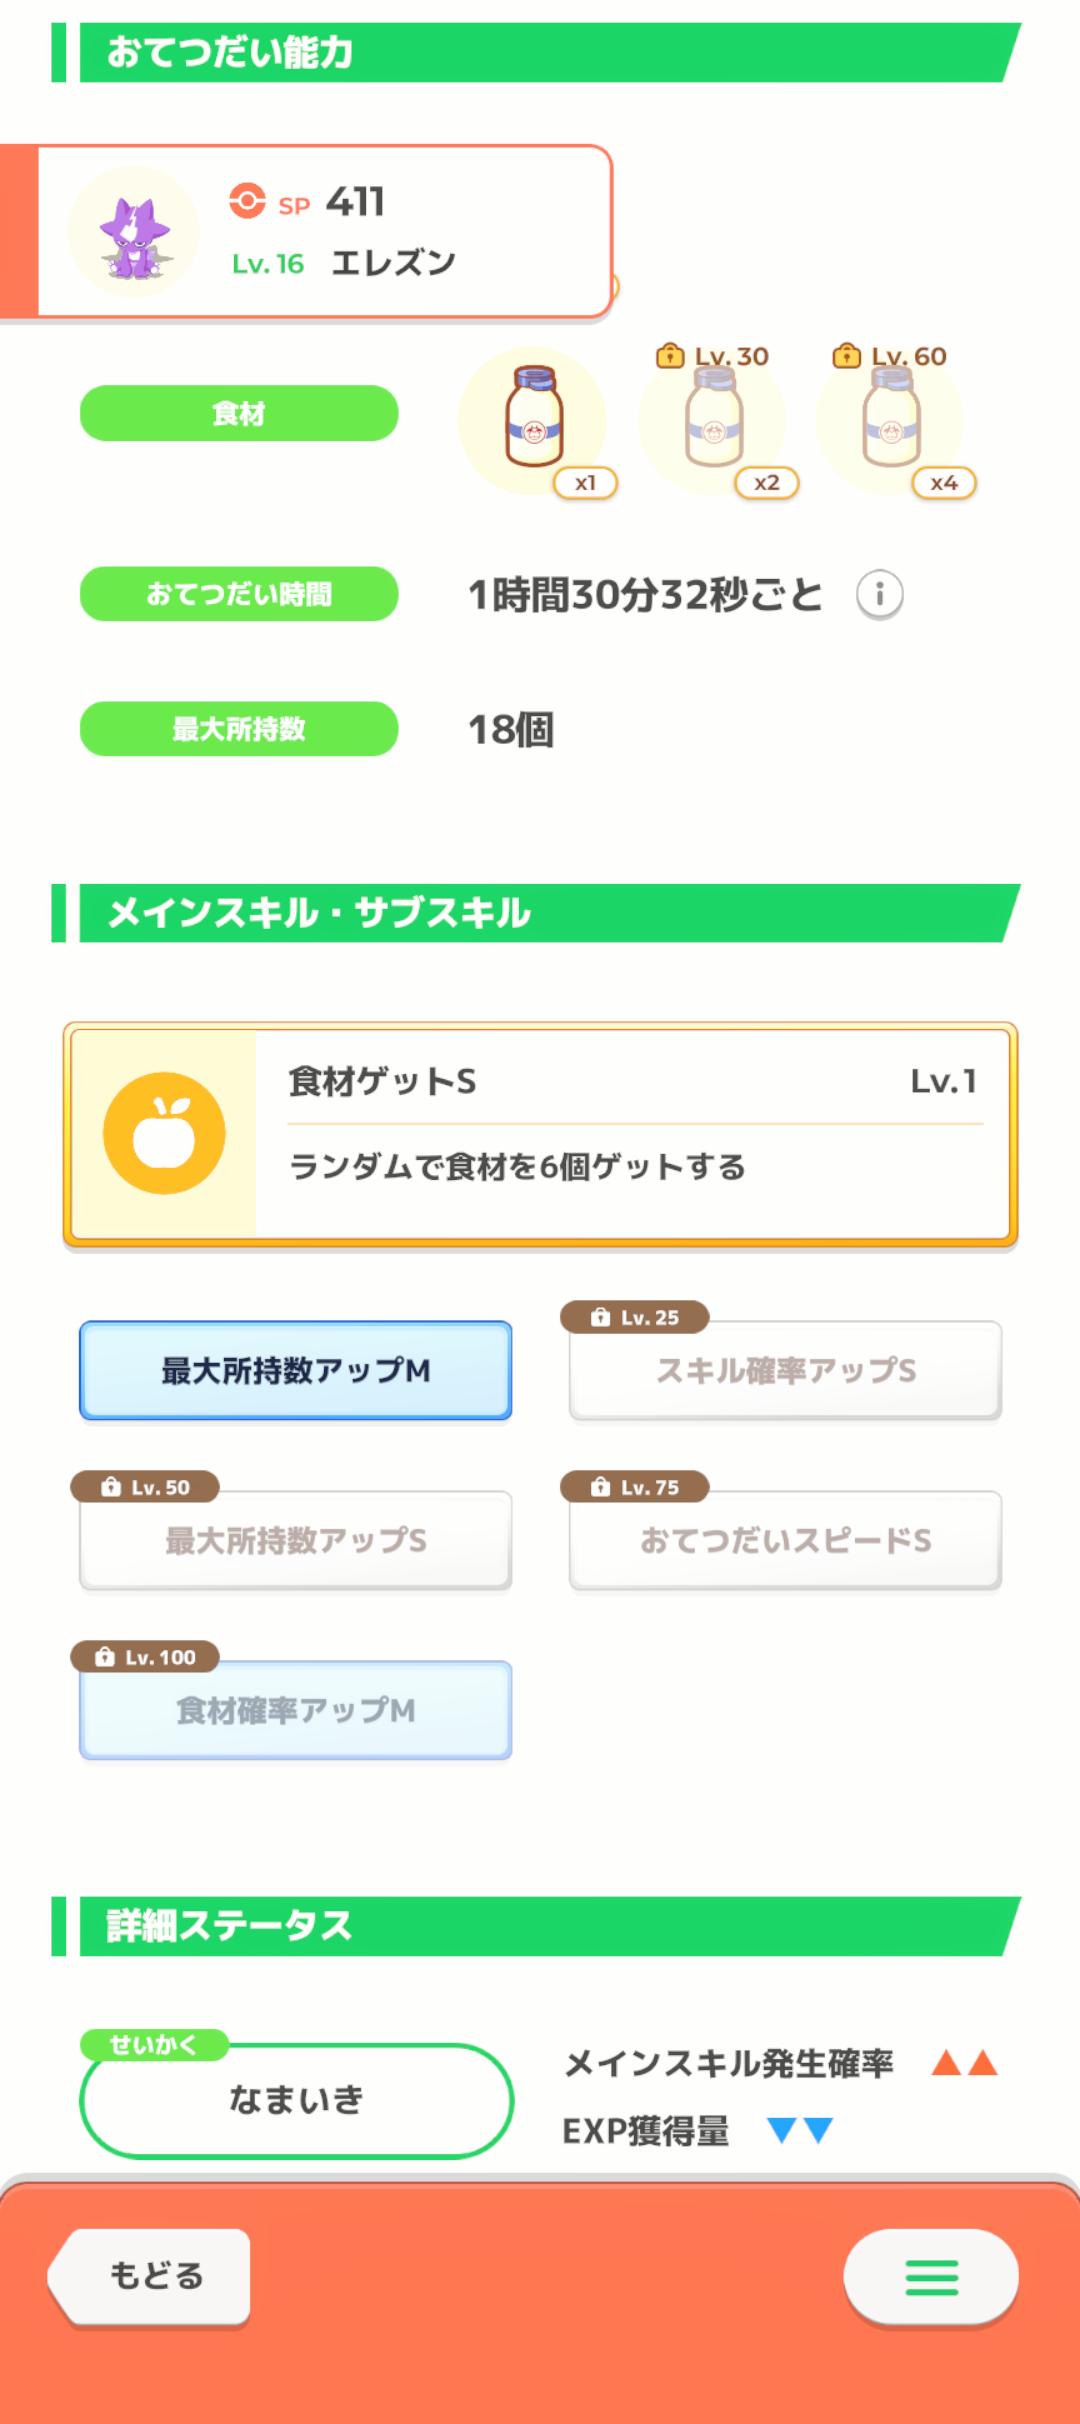This screenshot has height=2424, width=1080.
Task: Tap the Poké Ball SP icon
Action: (247, 201)
